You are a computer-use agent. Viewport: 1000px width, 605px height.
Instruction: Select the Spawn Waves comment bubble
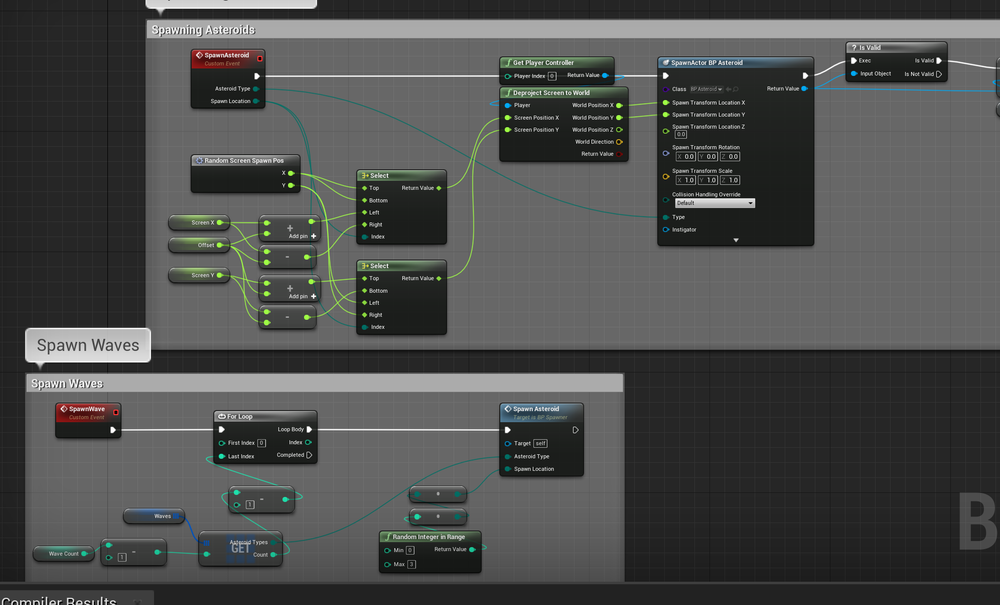click(88, 346)
